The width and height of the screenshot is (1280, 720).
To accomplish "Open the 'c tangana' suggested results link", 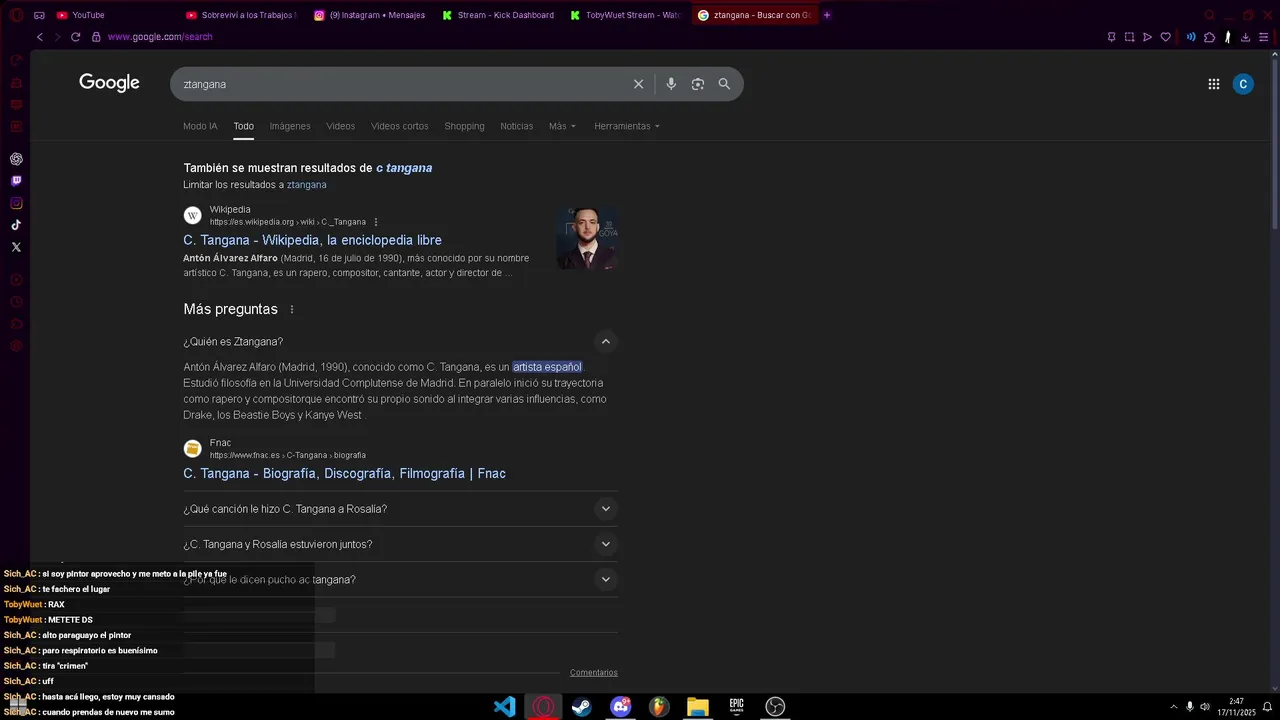I will [x=404, y=168].
